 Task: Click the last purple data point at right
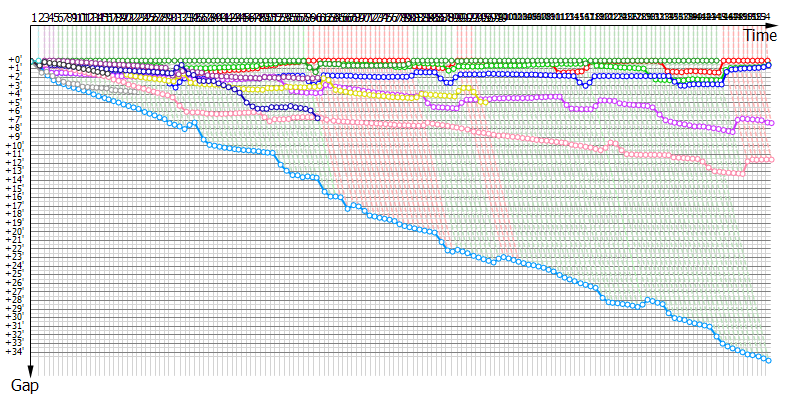(x=770, y=122)
